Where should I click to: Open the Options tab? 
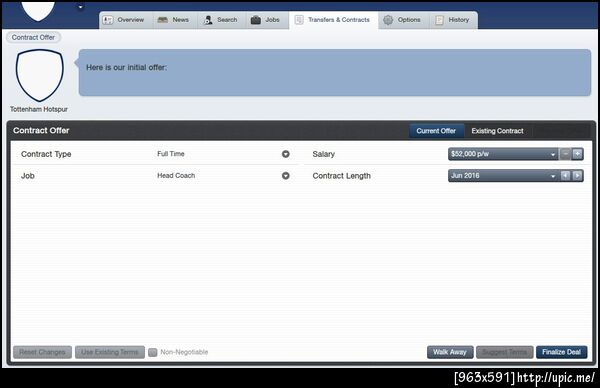tap(403, 20)
